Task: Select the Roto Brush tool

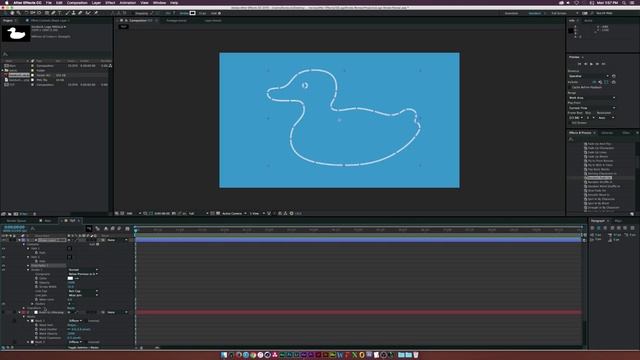Action: (88, 13)
